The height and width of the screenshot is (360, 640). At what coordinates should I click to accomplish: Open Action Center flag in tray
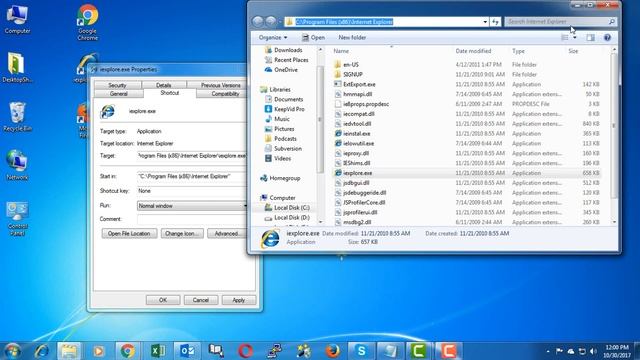pyautogui.click(x=559, y=351)
